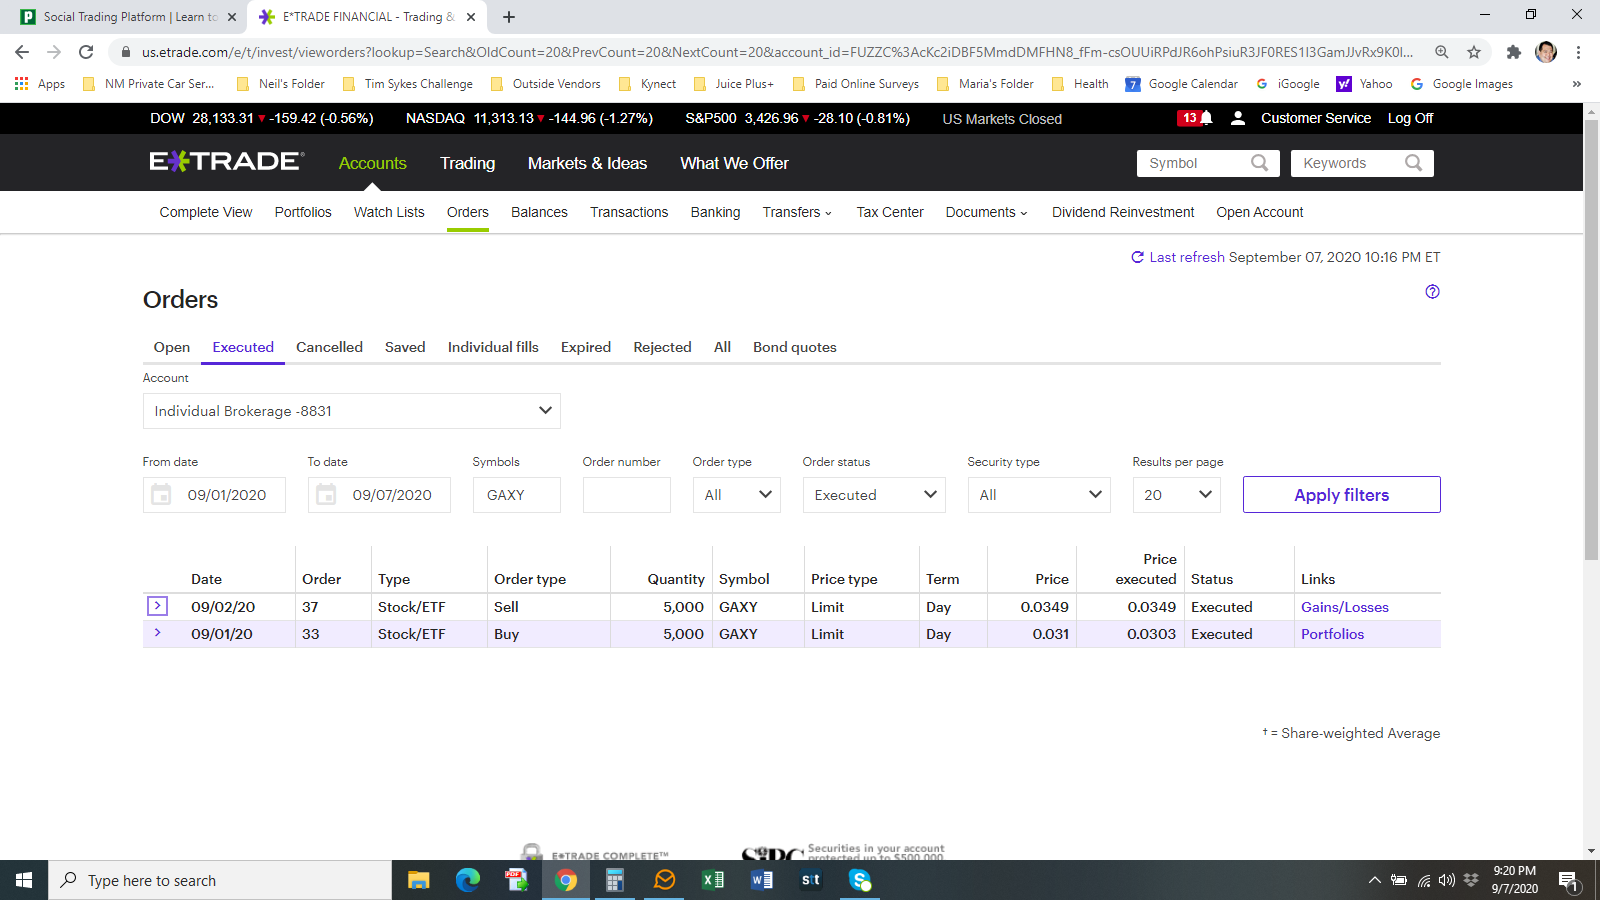Open the To date calendar picker

point(326,495)
